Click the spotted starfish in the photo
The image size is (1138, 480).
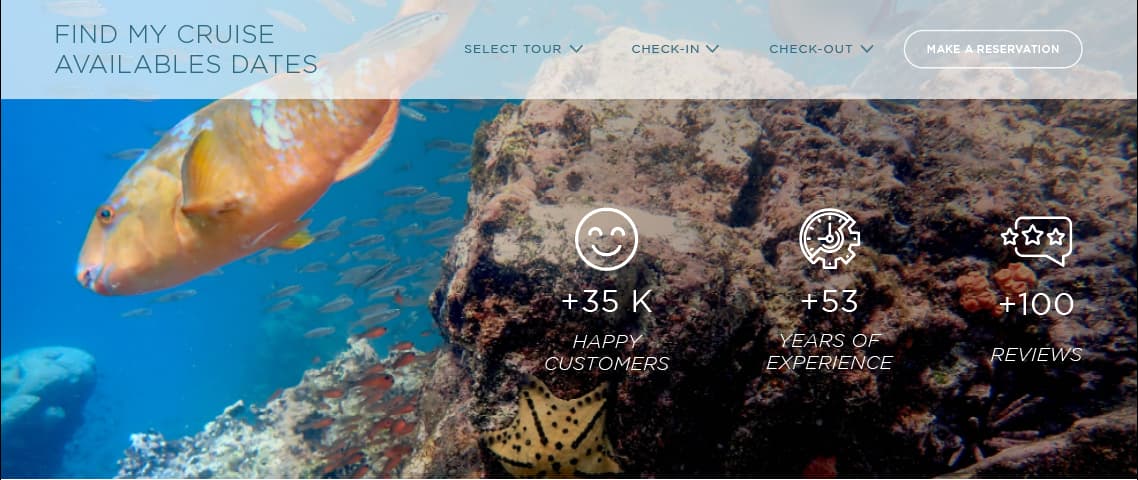pos(552,430)
